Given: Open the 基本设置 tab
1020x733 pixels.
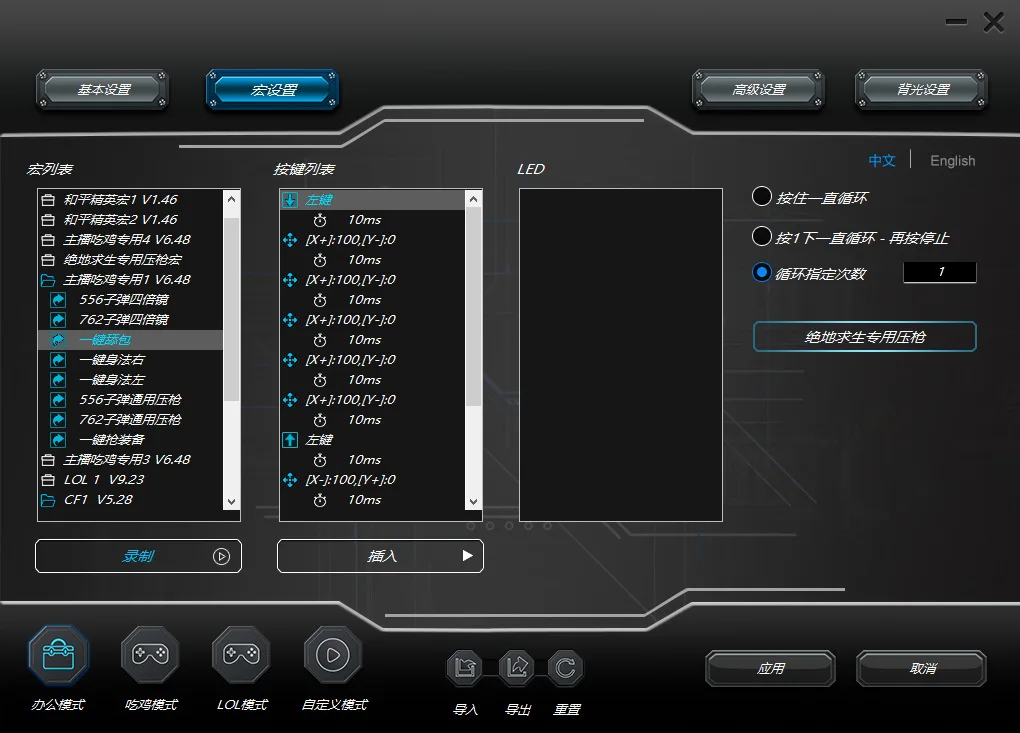Looking at the screenshot, I should 103,90.
